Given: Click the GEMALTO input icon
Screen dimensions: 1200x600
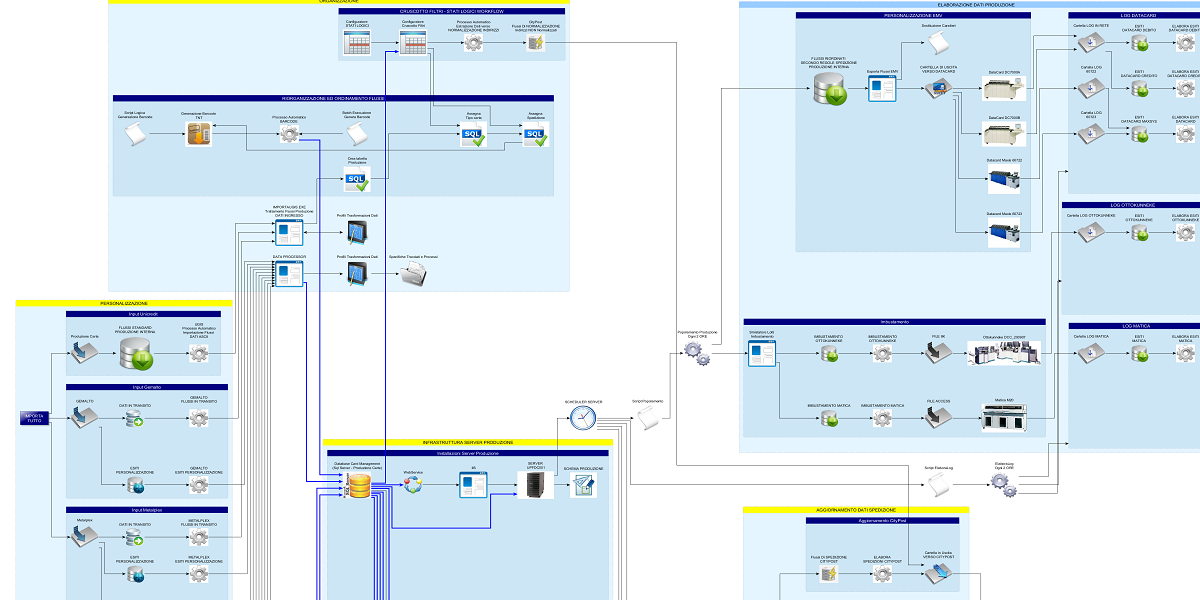Looking at the screenshot, I should (x=85, y=418).
